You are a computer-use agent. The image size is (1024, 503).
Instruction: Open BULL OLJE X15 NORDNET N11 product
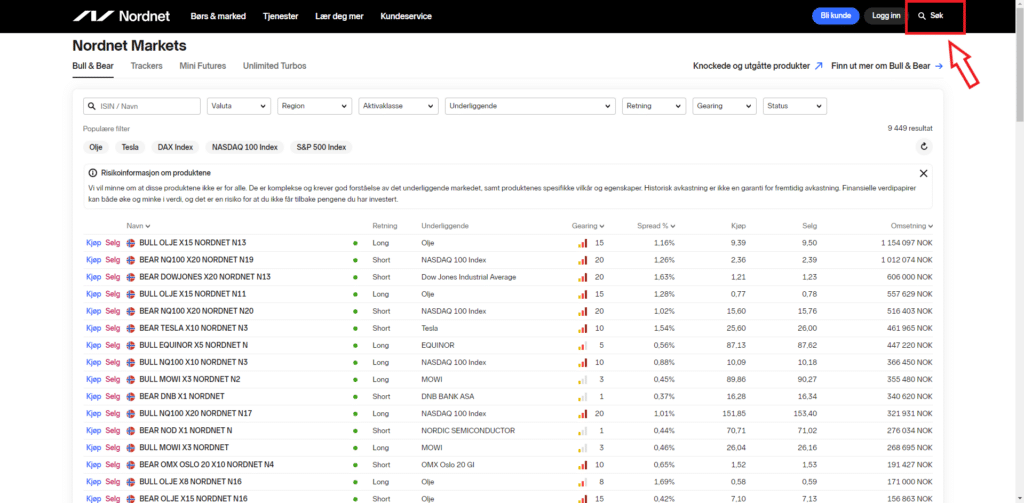click(x=193, y=294)
